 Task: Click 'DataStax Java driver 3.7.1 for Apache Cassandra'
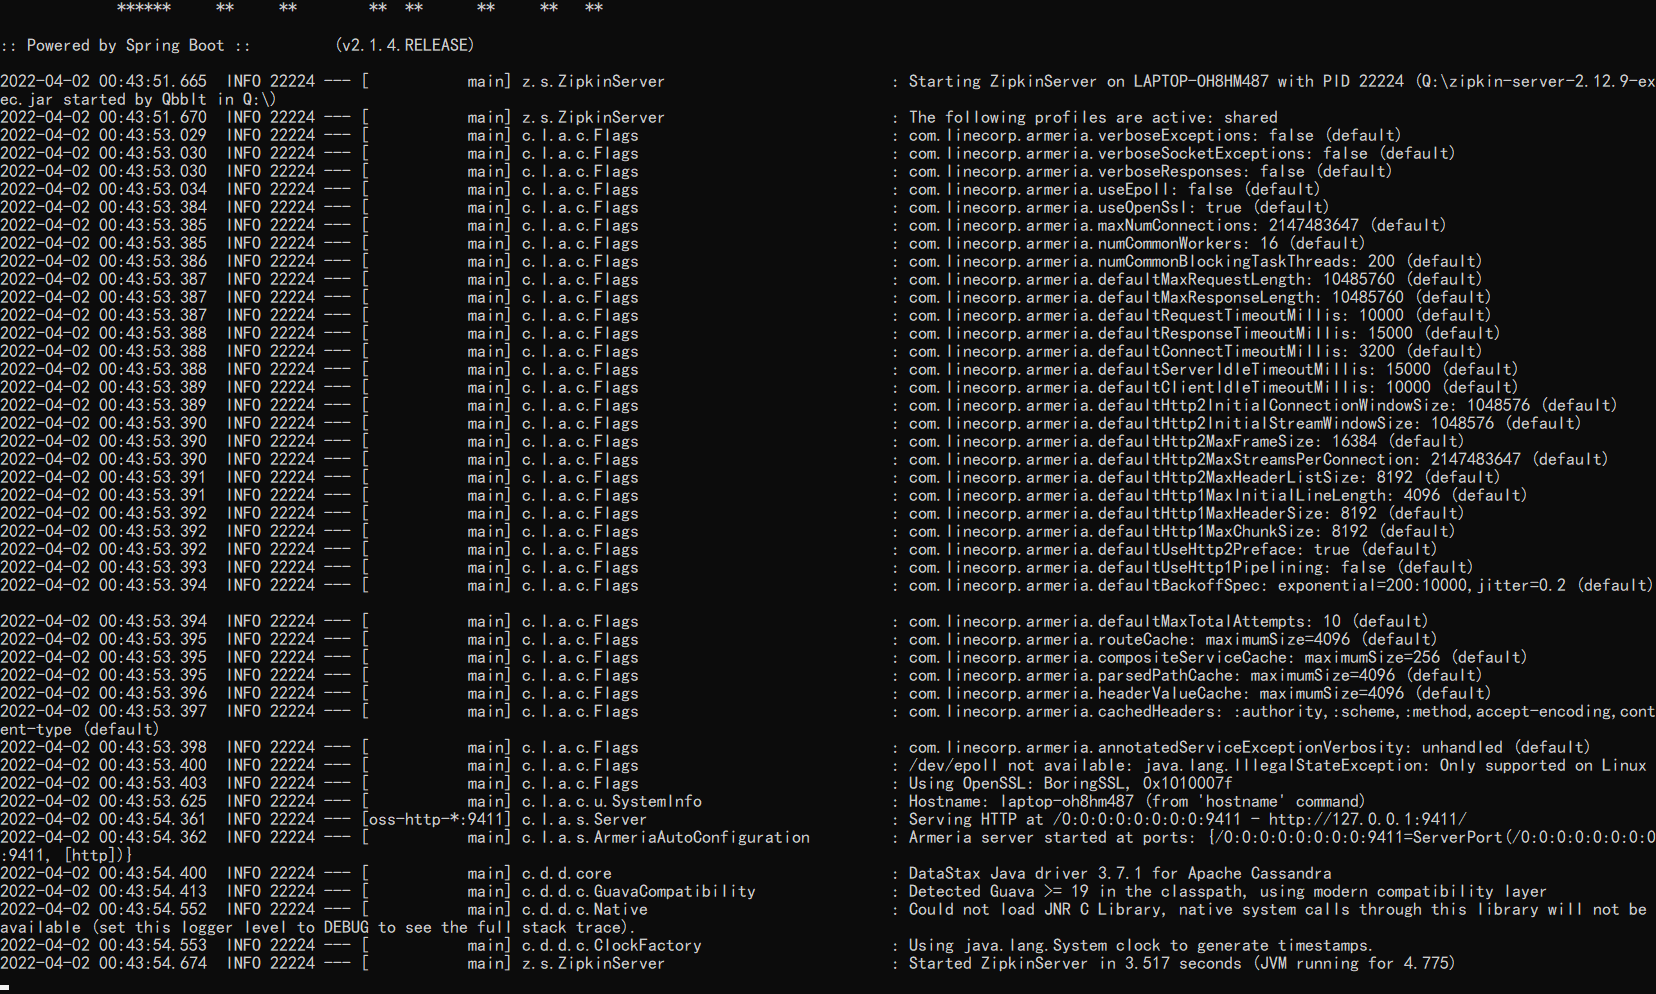click(x=1120, y=873)
